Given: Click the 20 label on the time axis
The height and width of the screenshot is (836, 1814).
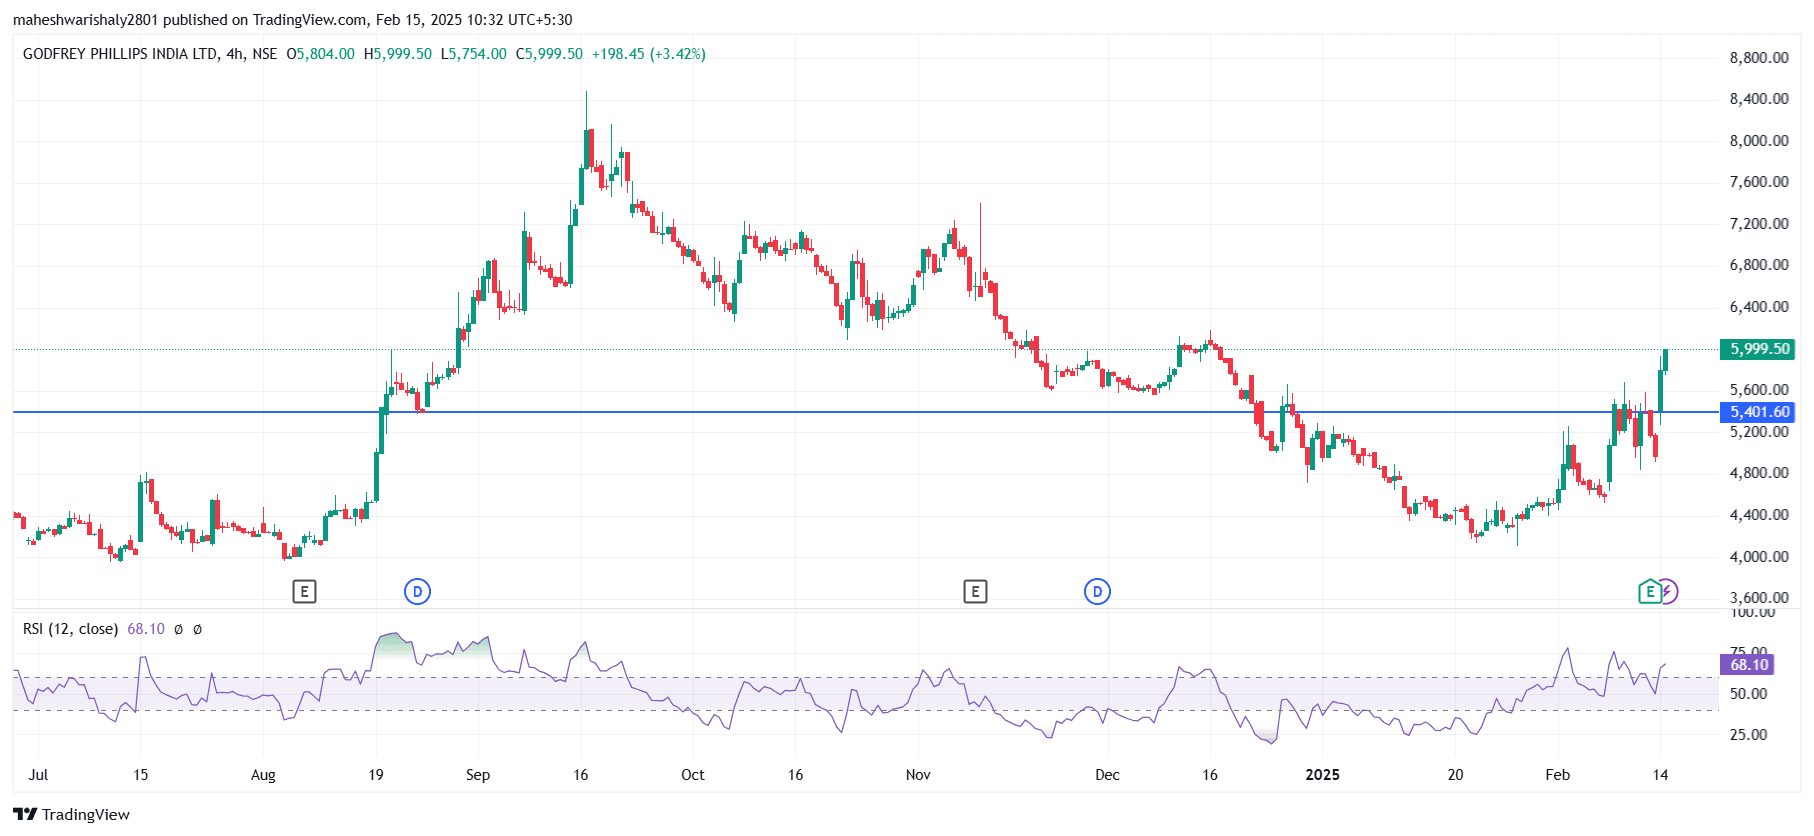Looking at the screenshot, I should point(1456,775).
